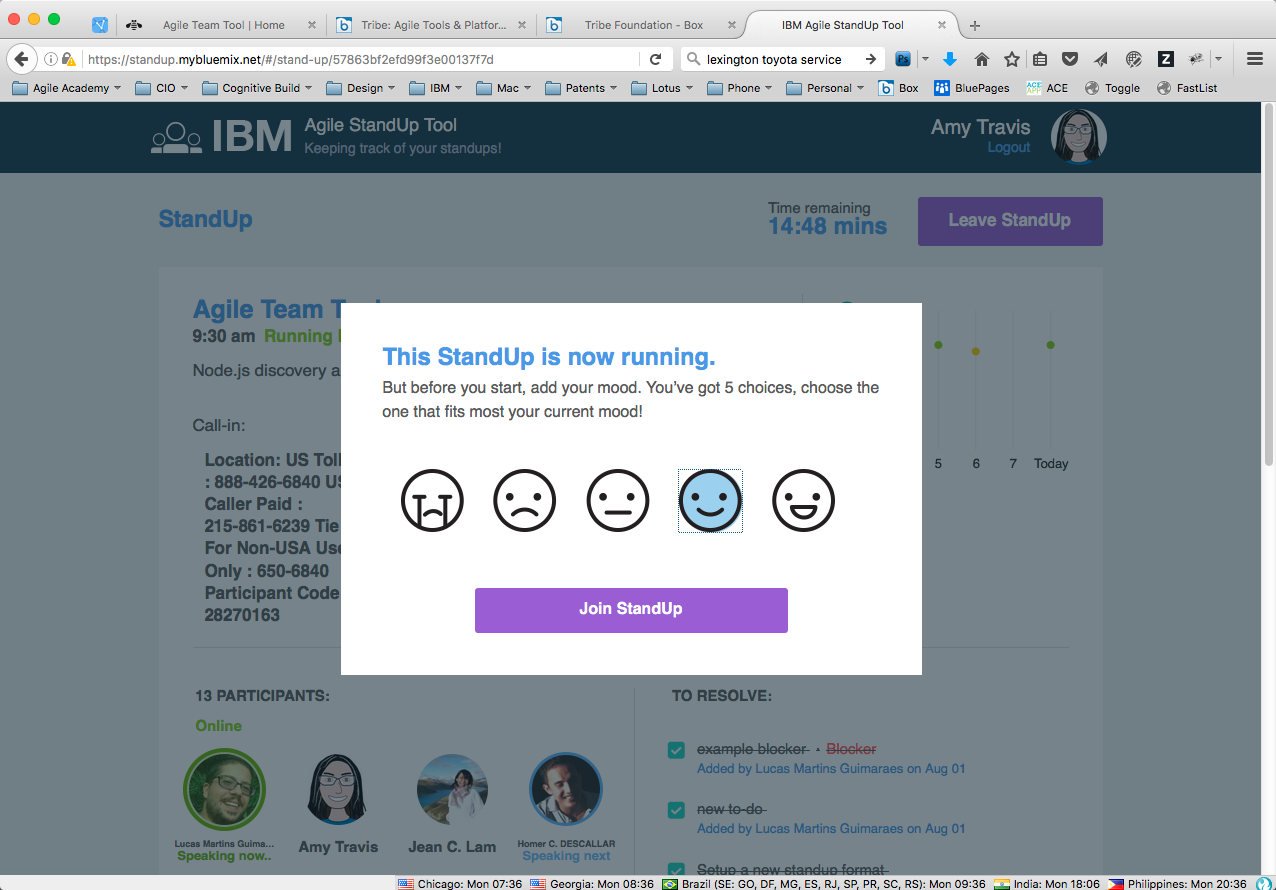1276x890 pixels.
Task: Open Amy Travis profile avatar in header
Action: click(x=1079, y=137)
